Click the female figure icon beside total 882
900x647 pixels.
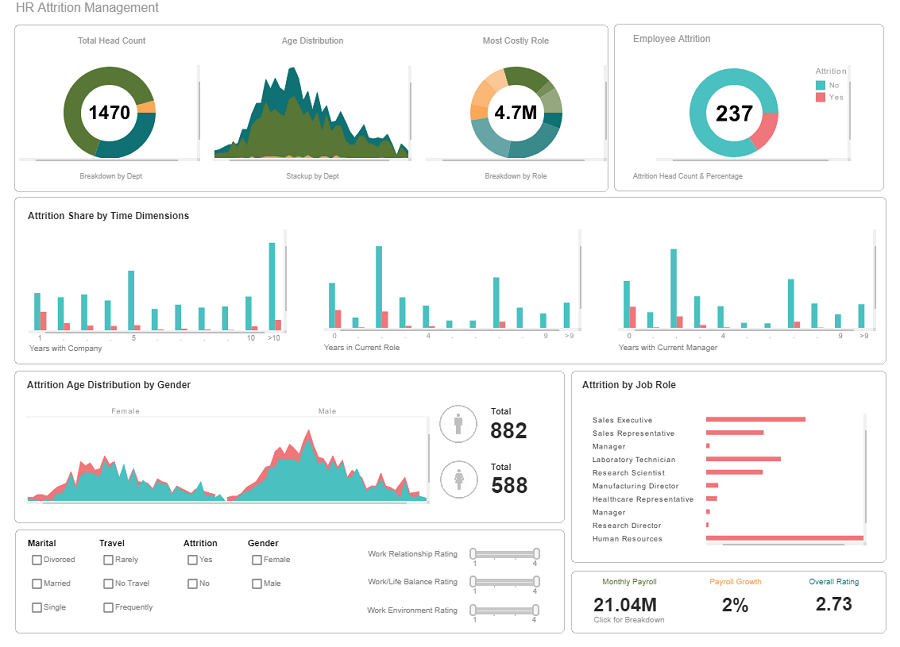tap(458, 424)
